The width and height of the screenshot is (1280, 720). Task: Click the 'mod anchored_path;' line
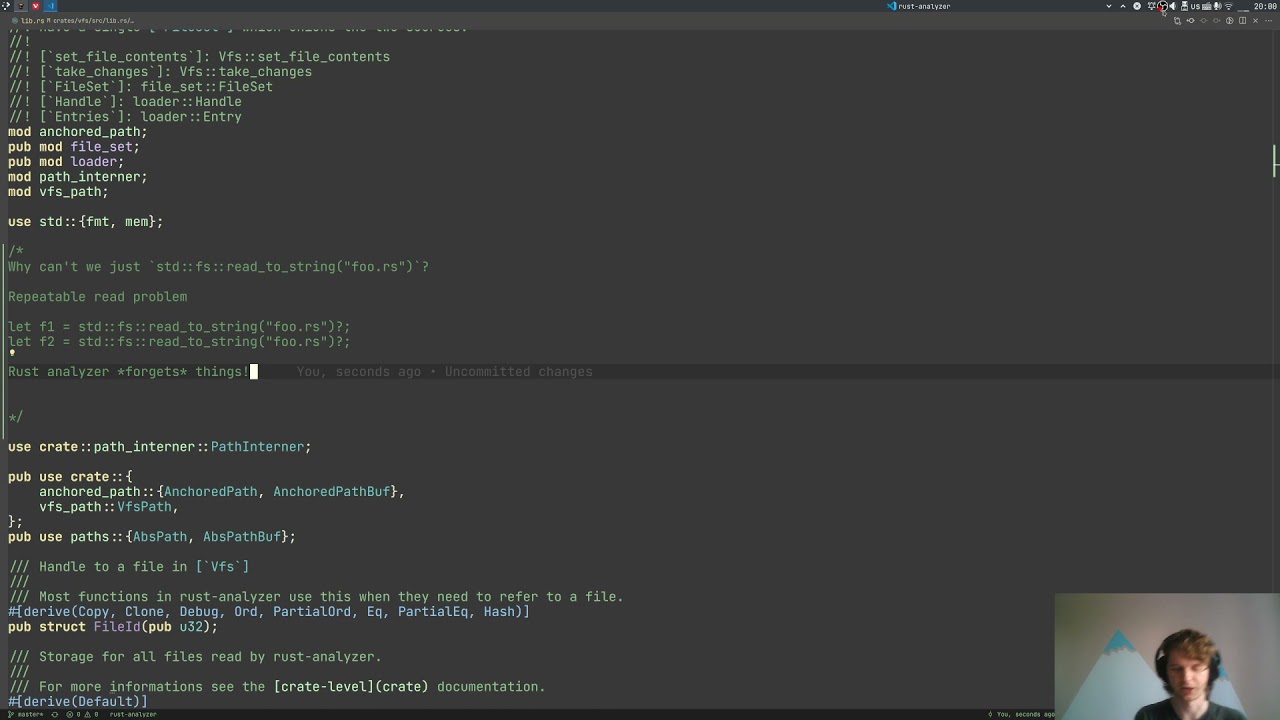point(78,132)
